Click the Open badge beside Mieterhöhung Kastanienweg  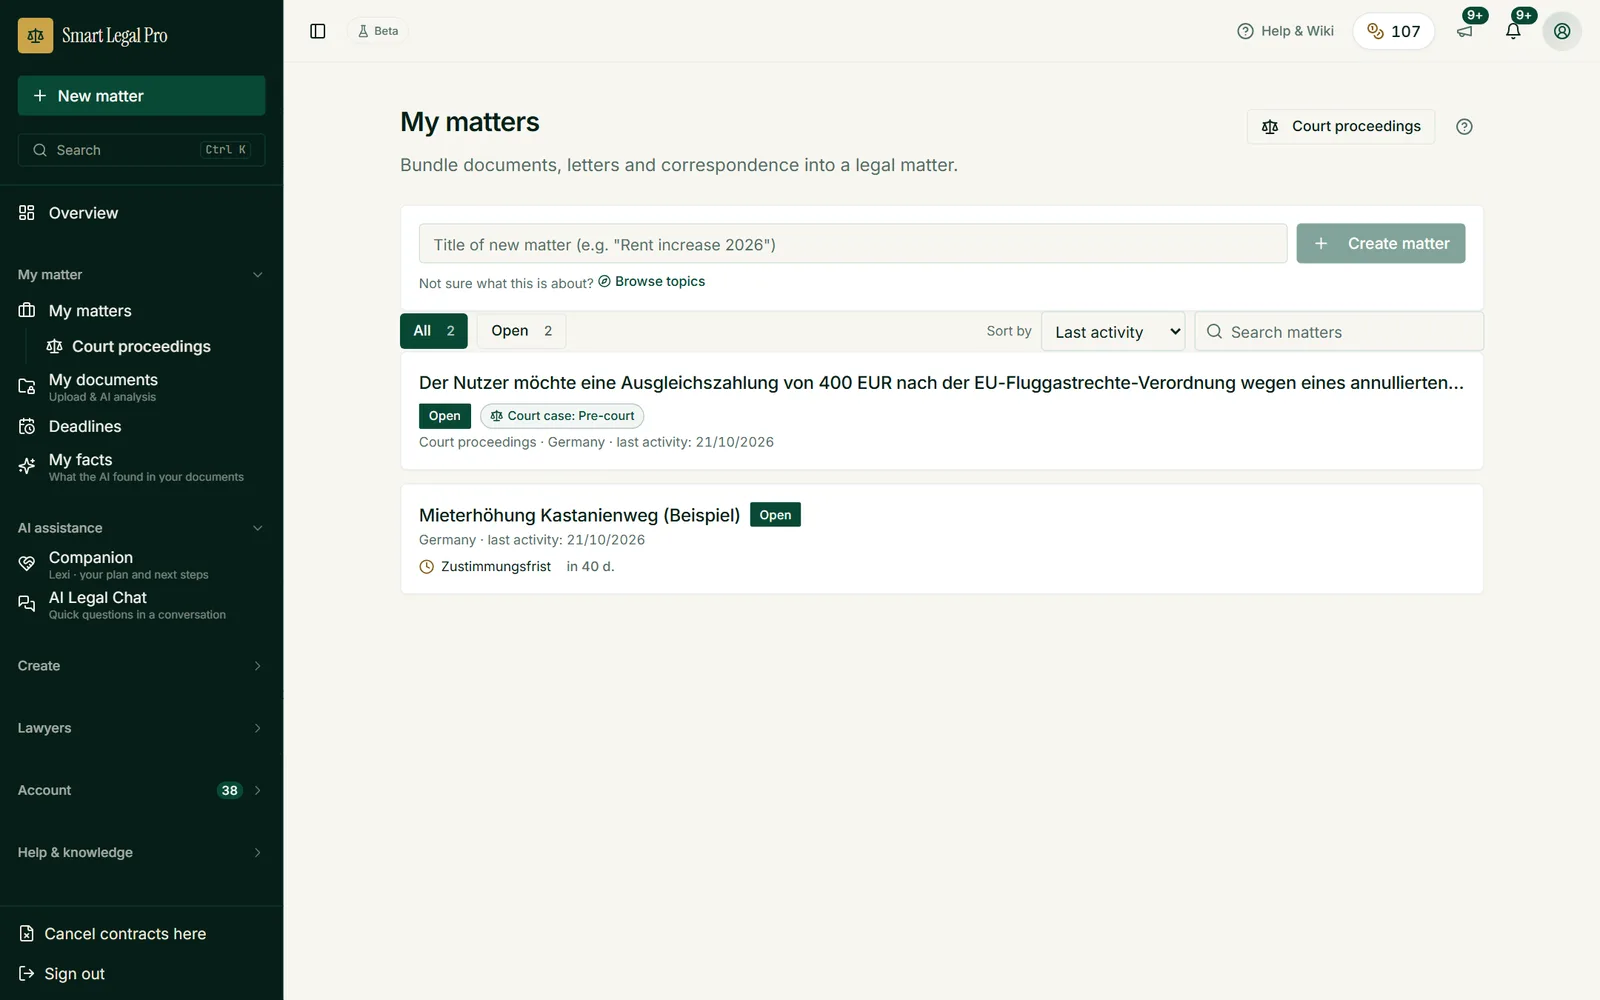775,515
